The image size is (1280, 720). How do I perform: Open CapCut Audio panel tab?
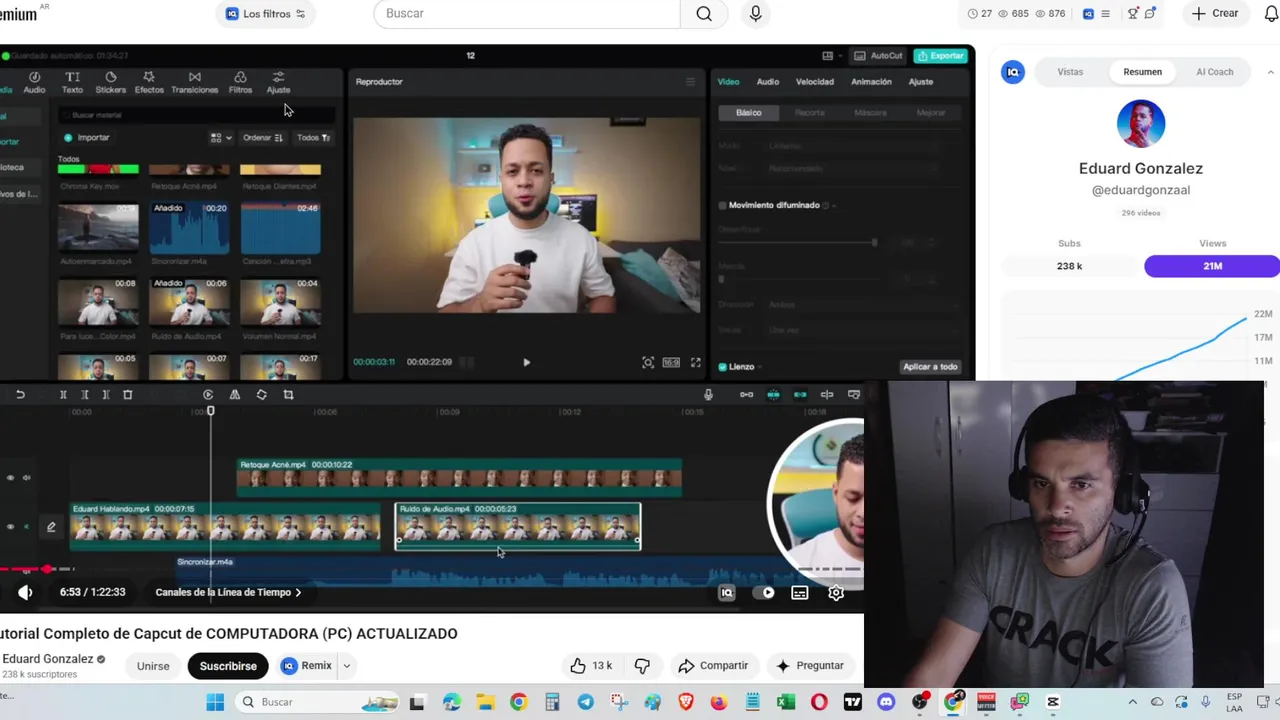(x=34, y=82)
